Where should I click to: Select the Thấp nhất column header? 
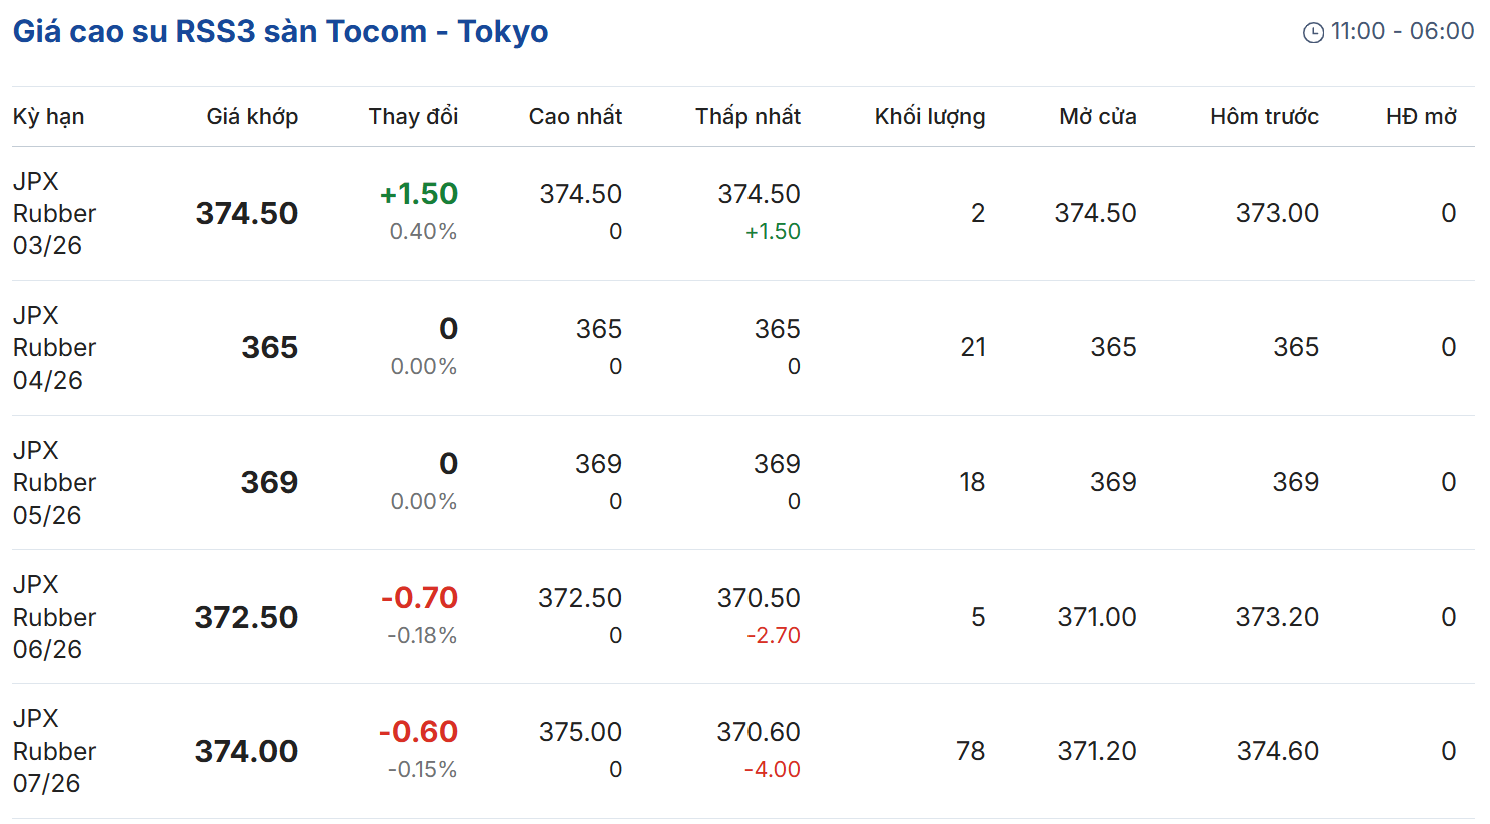[x=748, y=117]
